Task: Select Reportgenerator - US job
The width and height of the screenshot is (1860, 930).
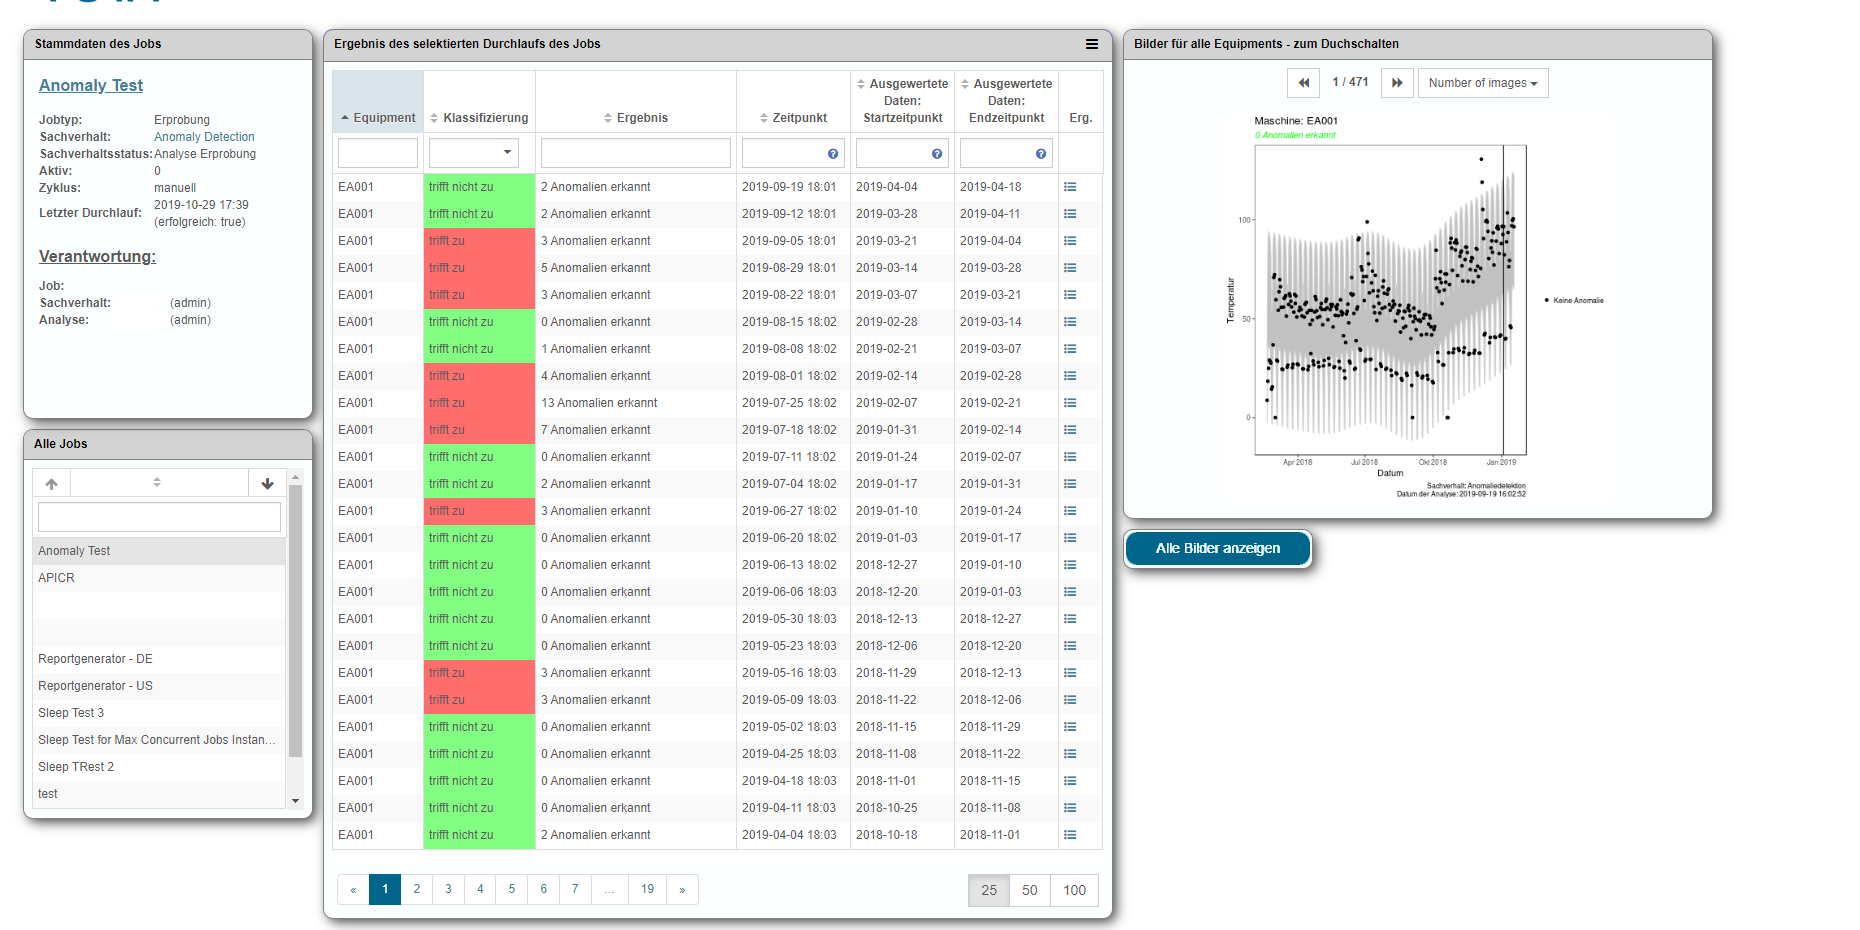Action: (159, 686)
